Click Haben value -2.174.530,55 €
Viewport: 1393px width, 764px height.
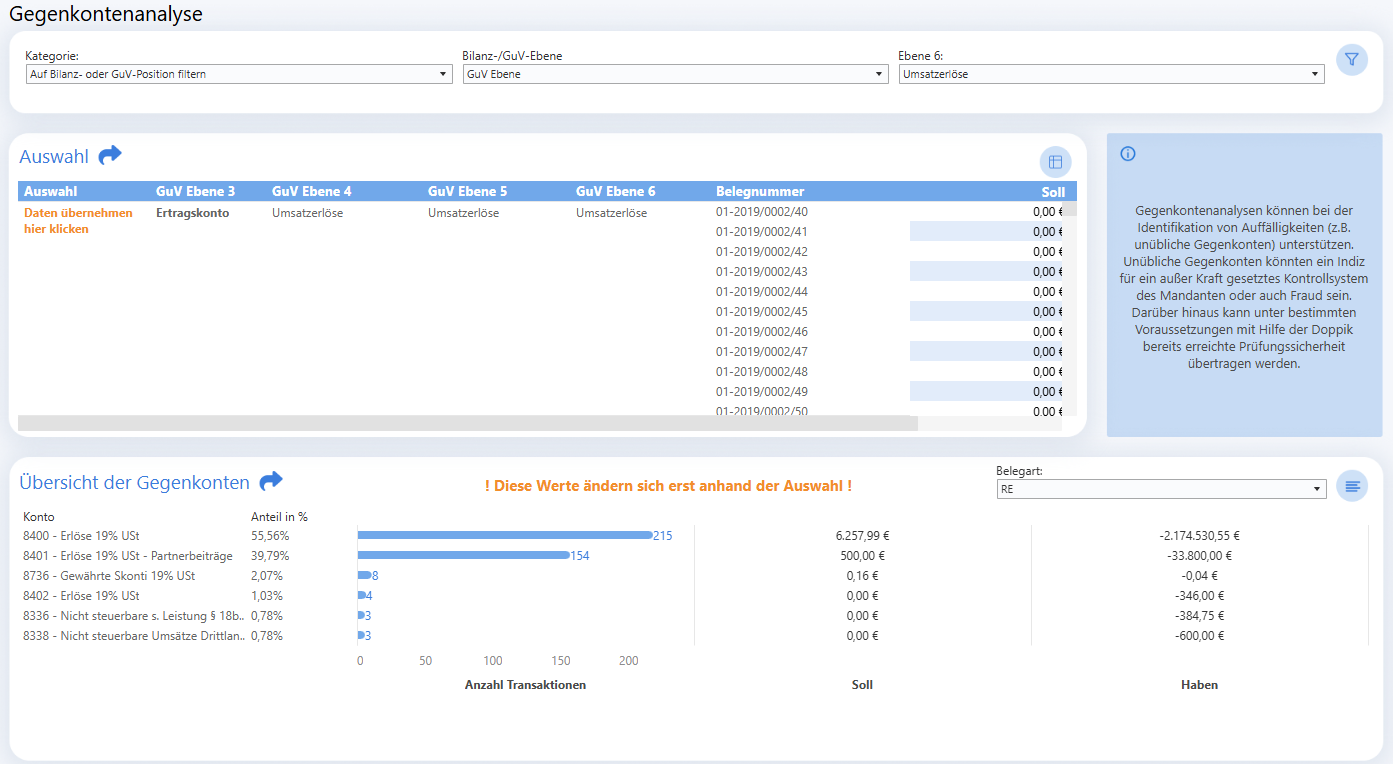tap(1200, 536)
